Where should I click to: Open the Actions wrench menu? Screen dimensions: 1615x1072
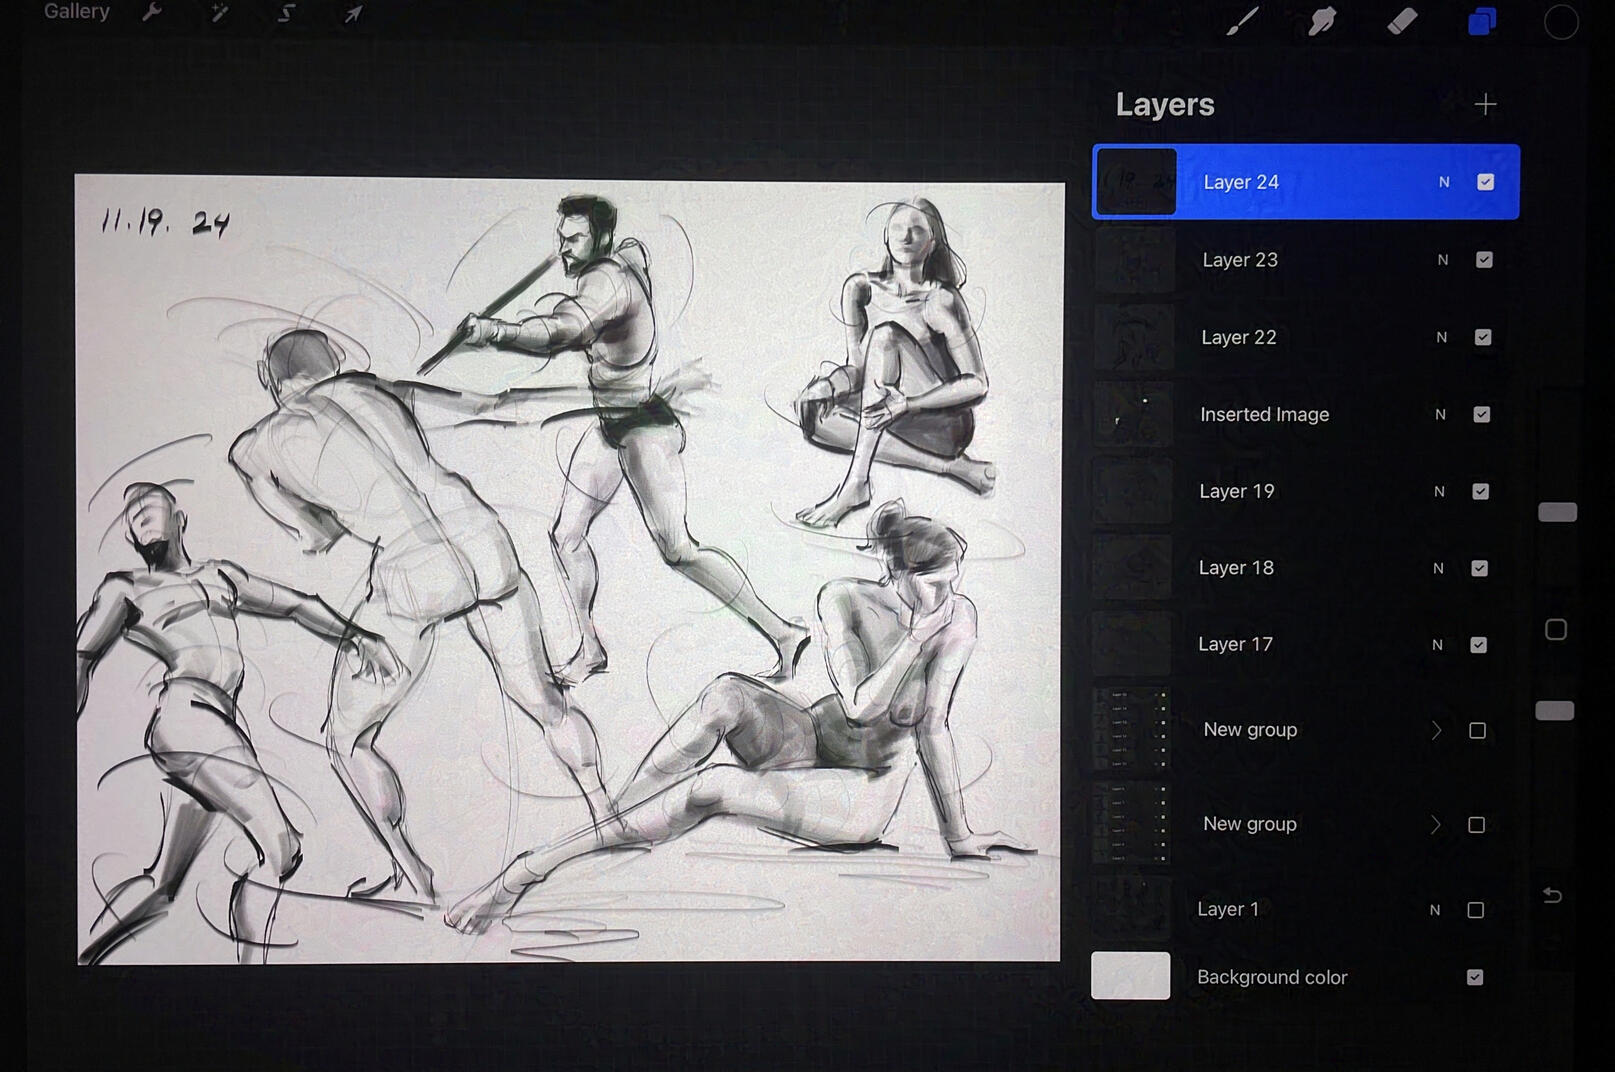click(x=152, y=13)
